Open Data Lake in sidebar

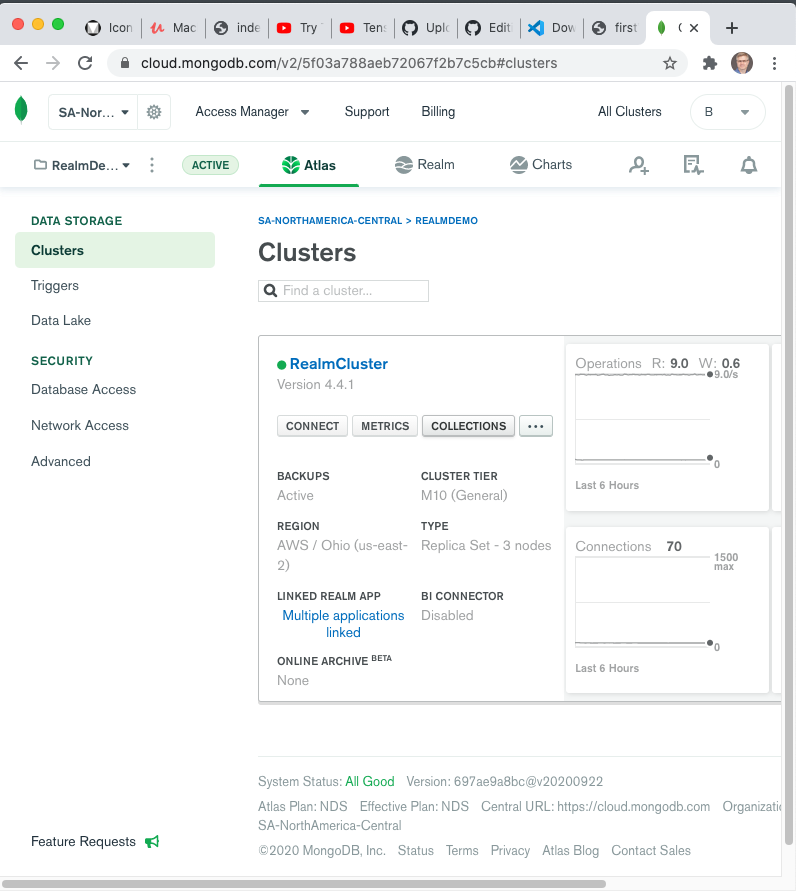pos(61,320)
